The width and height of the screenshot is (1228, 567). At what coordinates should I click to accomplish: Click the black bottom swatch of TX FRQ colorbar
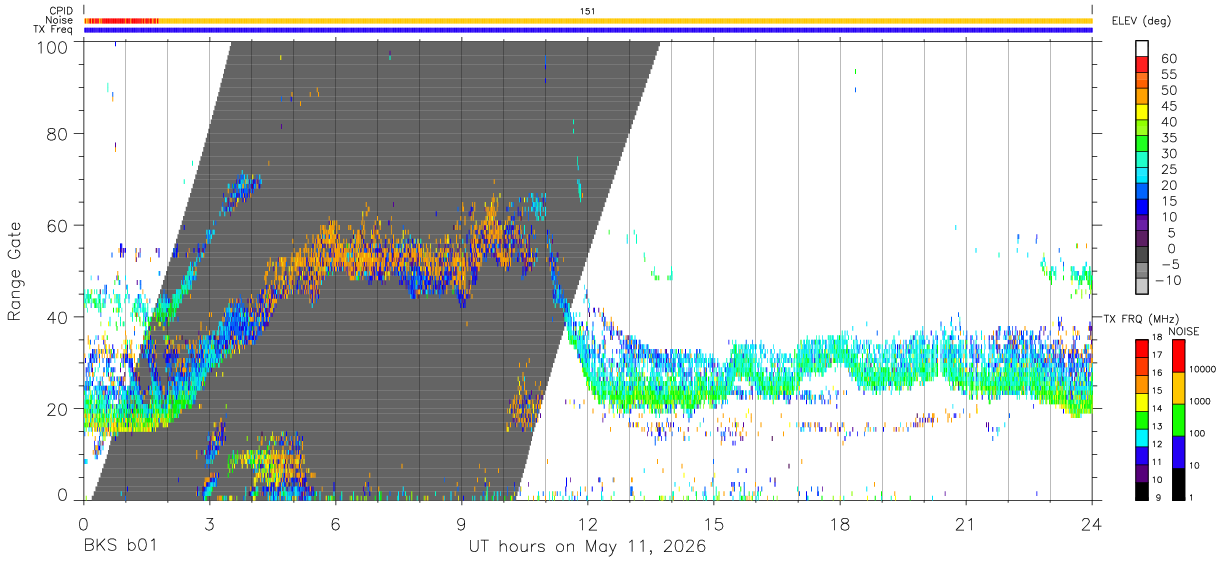(x=1142, y=490)
